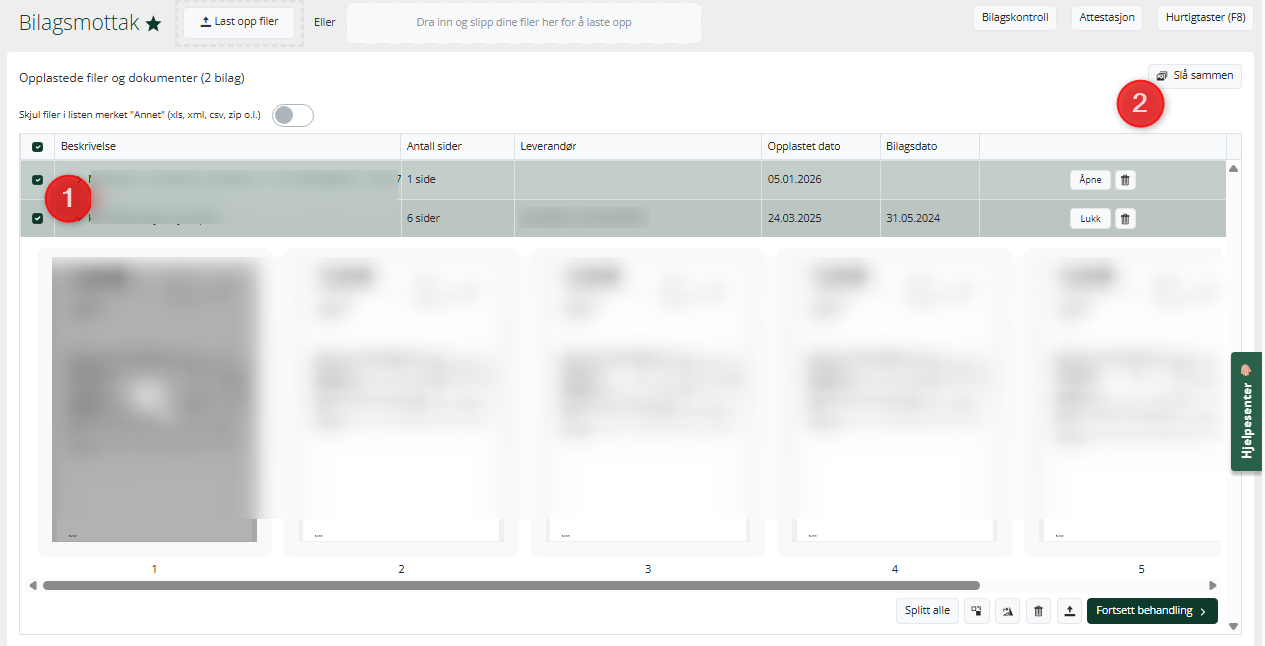Click Lukk to collapse the 6 sider document
This screenshot has height=646, width=1265.
click(1090, 218)
